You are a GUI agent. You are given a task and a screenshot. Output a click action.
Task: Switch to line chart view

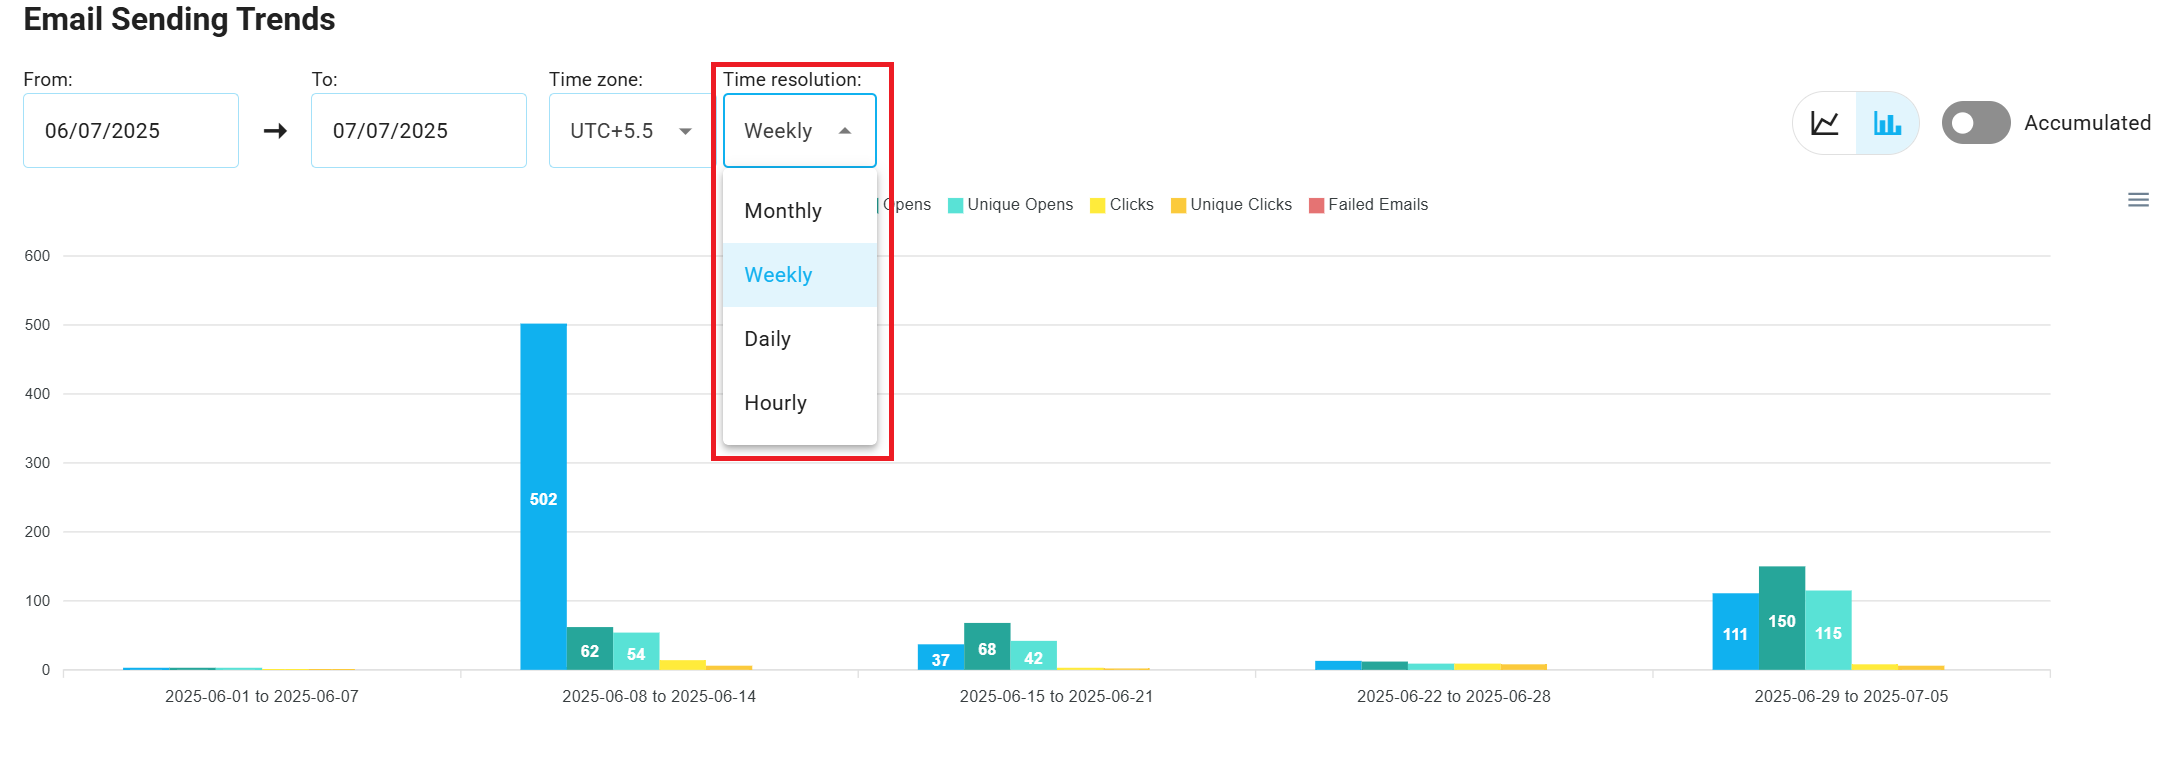pyautogui.click(x=1825, y=123)
